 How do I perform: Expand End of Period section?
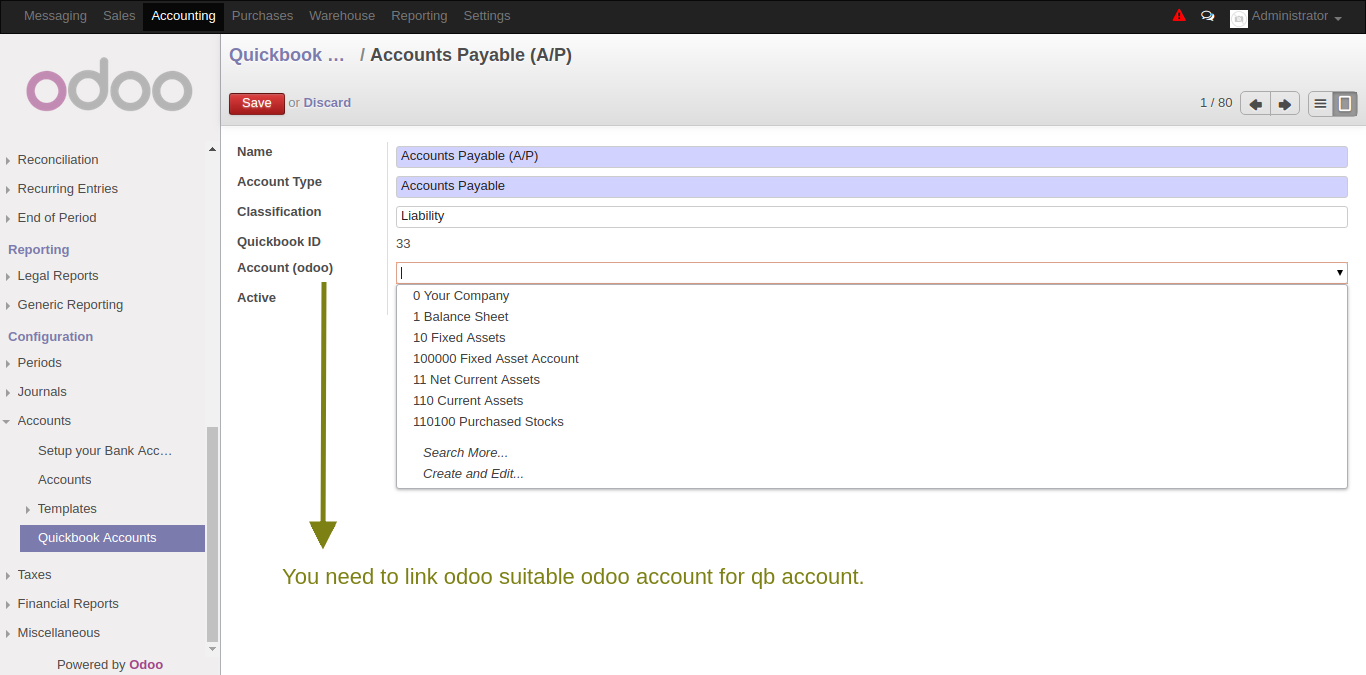coord(56,218)
